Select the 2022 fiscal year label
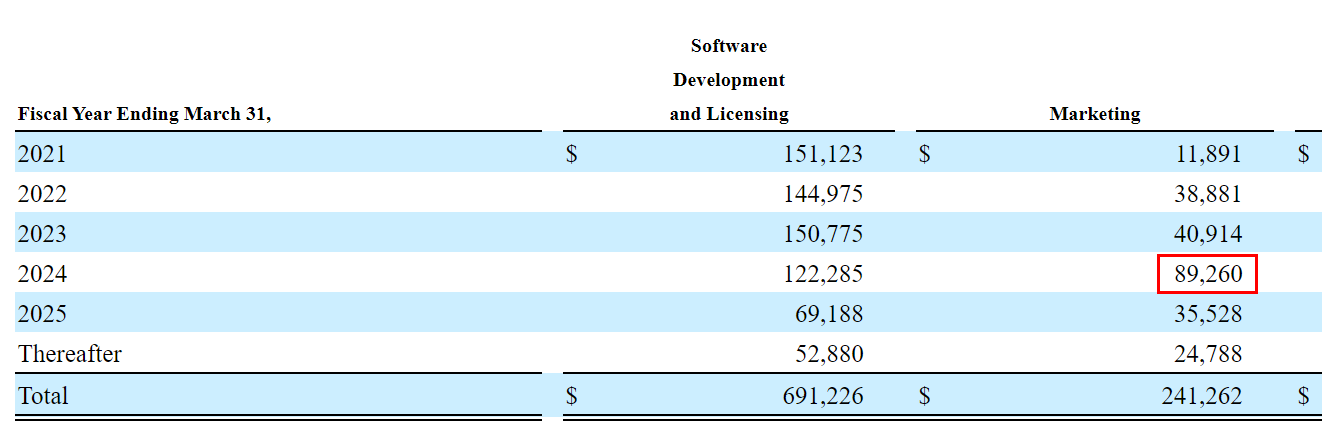 [42, 194]
